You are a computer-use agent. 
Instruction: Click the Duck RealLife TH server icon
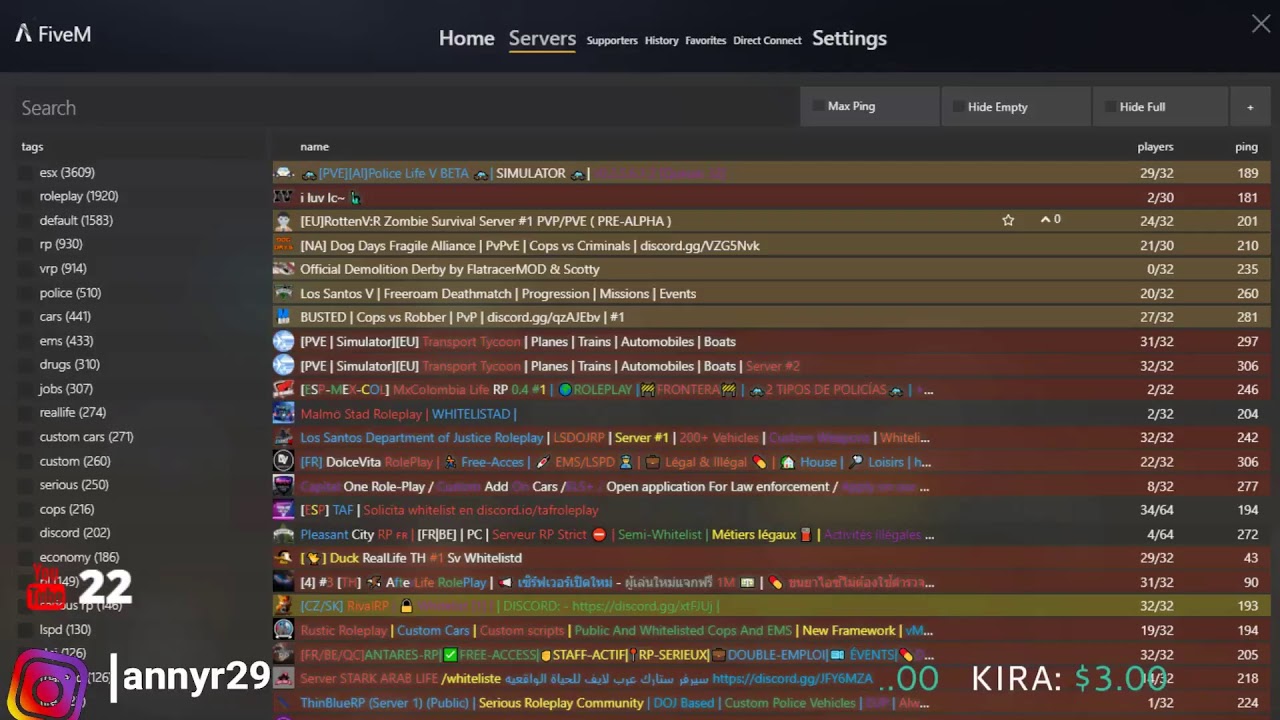pos(284,558)
